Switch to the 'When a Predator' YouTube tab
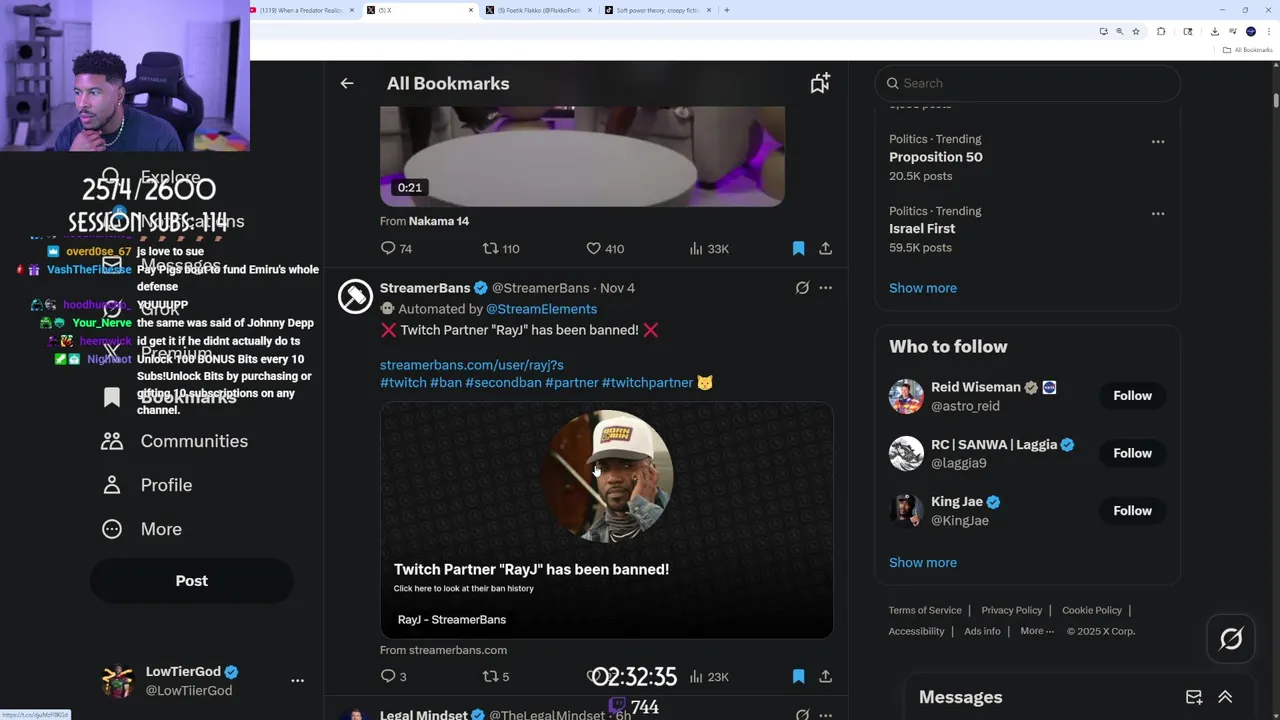 [300, 10]
